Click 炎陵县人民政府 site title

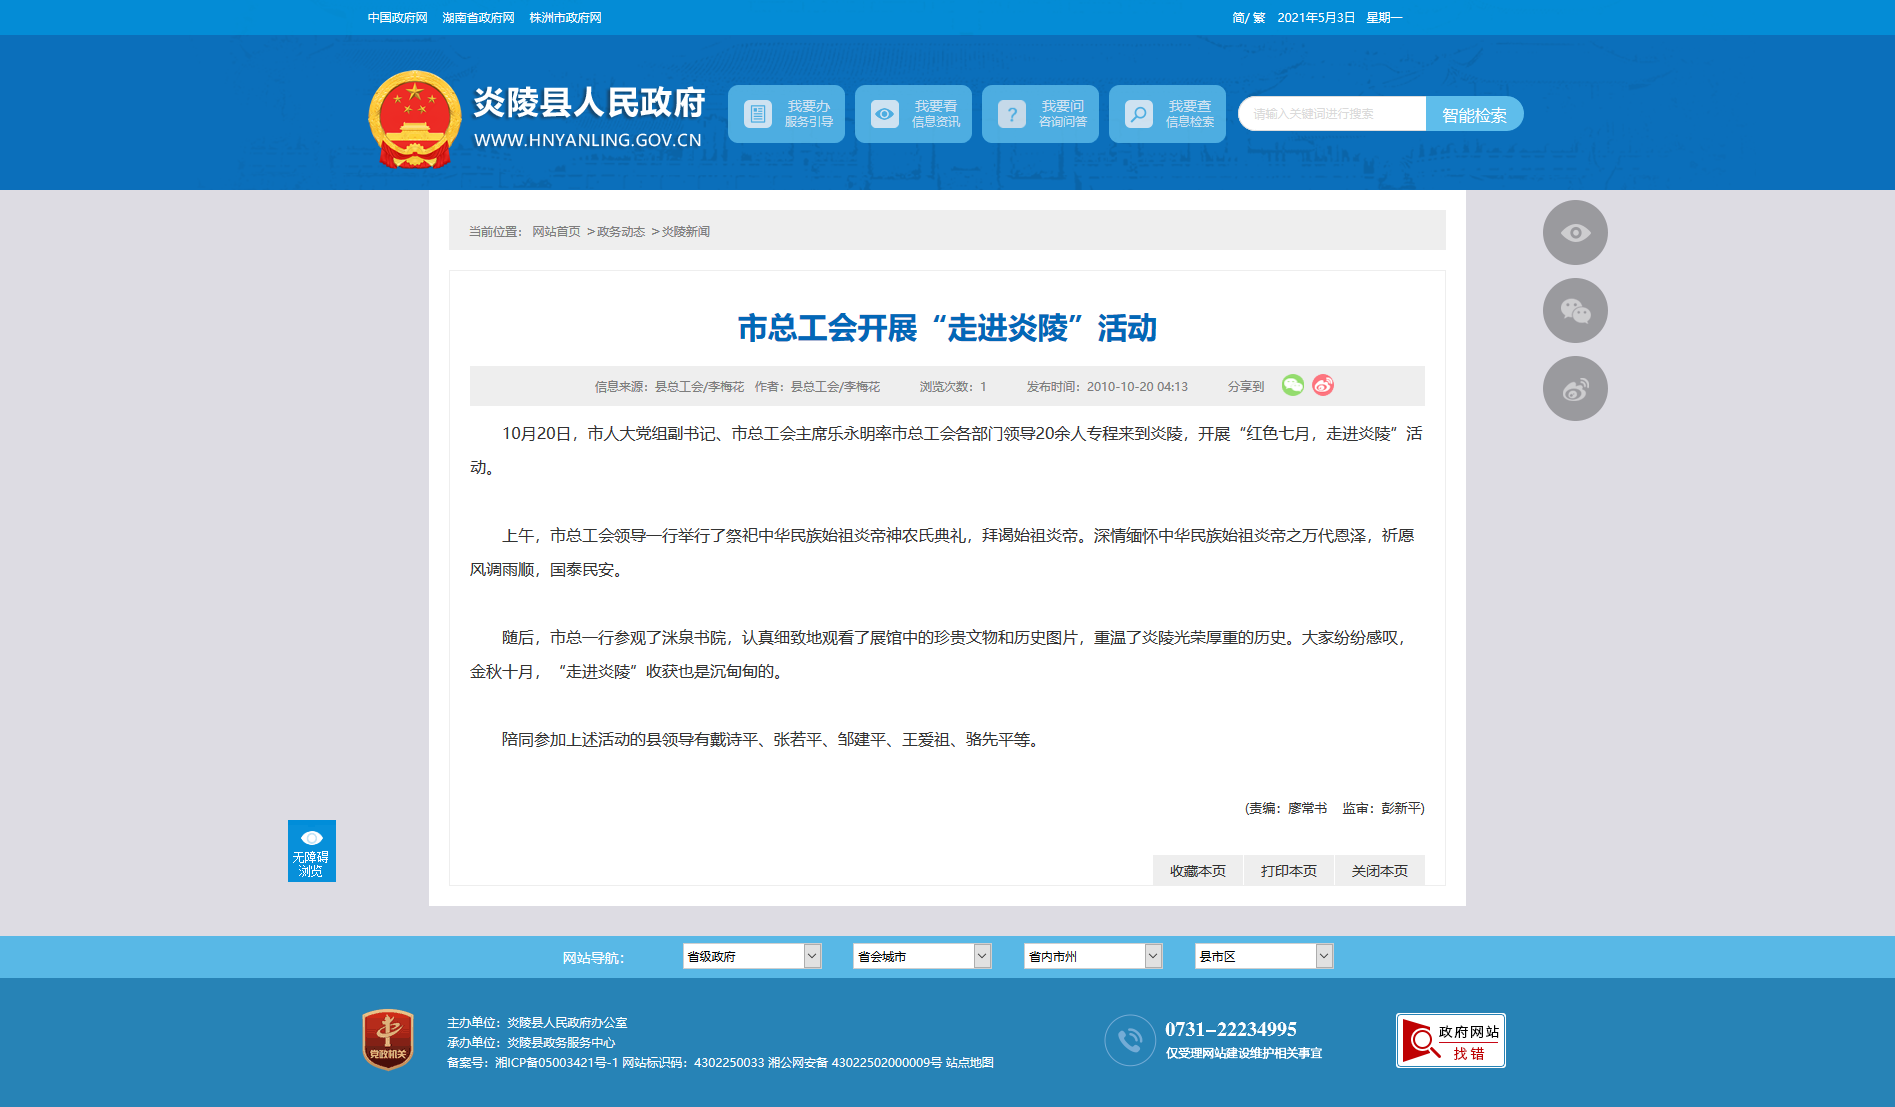pyautogui.click(x=589, y=102)
